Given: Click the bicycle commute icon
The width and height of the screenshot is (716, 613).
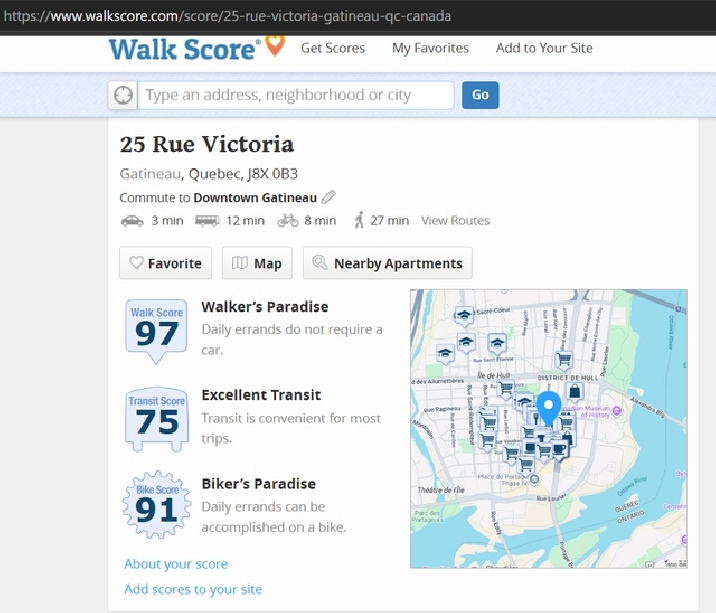Looking at the screenshot, I should [x=288, y=220].
